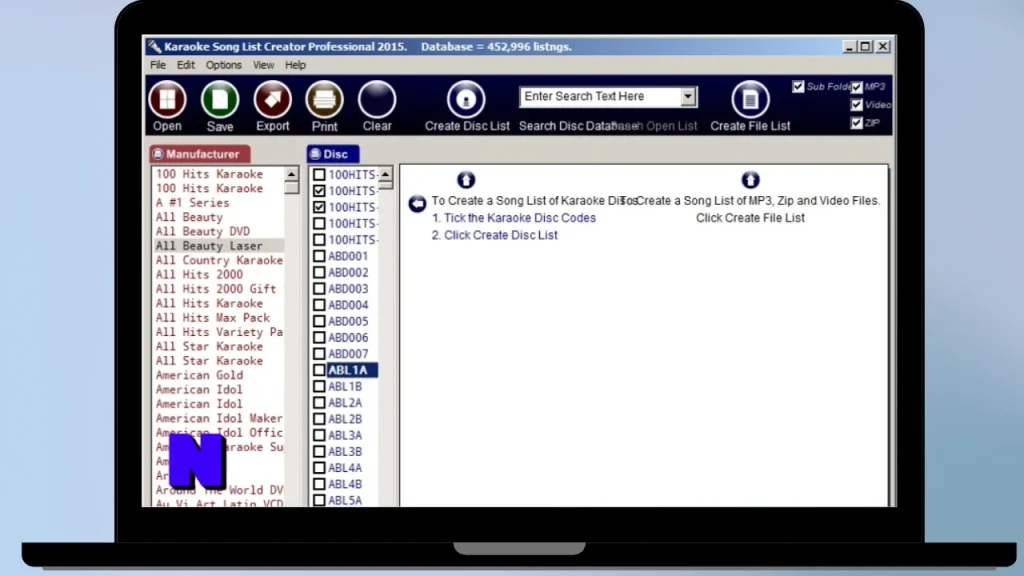Select 'All Hits Karaoke' manufacturer
The height and width of the screenshot is (576, 1024).
[209, 303]
